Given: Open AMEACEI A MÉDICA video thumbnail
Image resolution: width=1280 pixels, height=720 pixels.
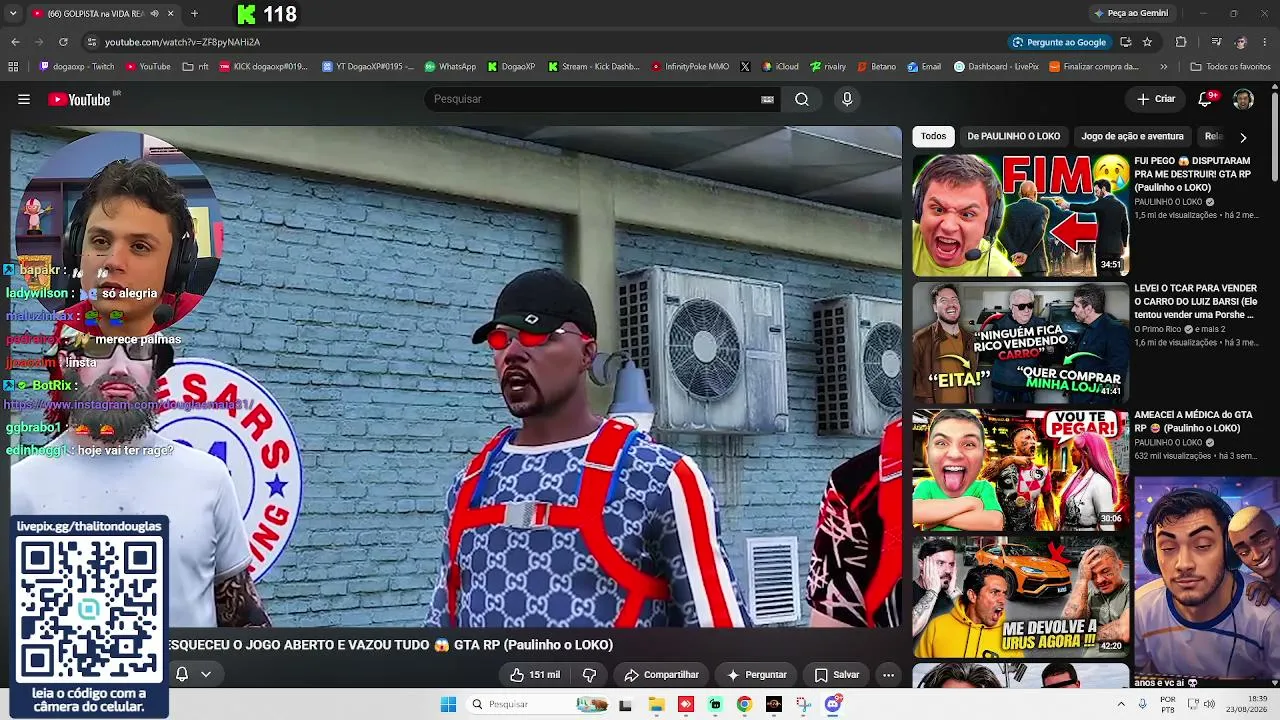Looking at the screenshot, I should 1021,469.
